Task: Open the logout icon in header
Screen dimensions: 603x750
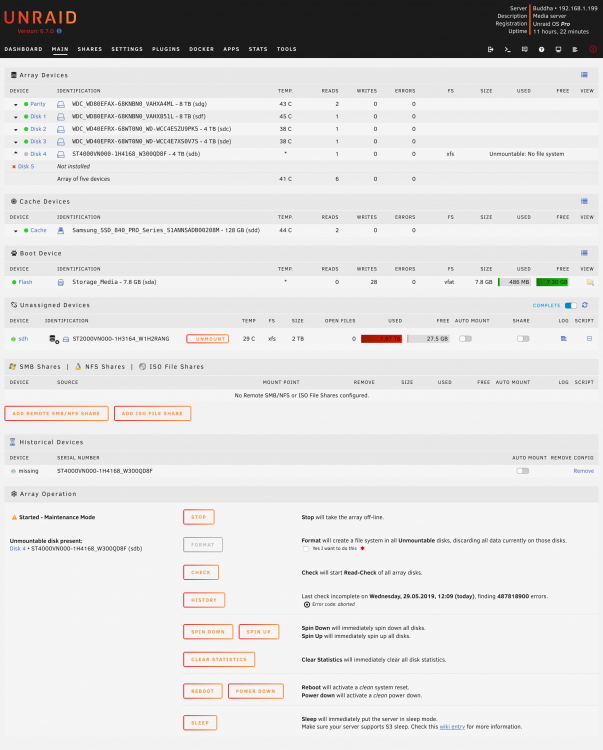Action: (x=491, y=49)
